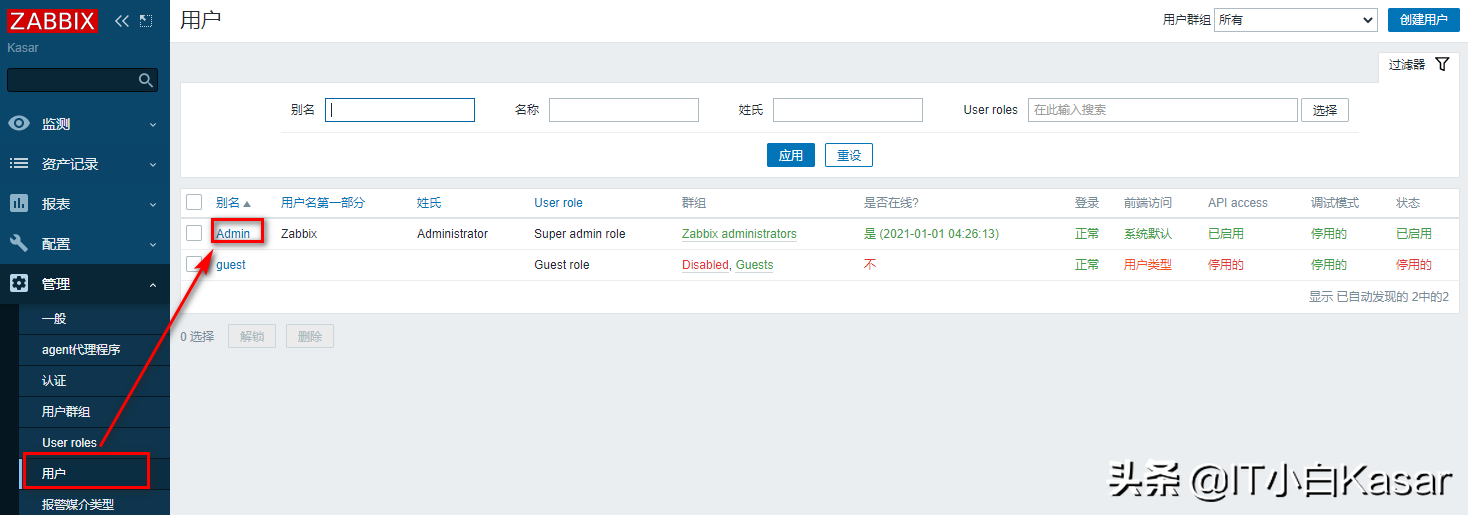This screenshot has height=515, width=1468.
Task: Toggle the select-all users checkbox
Action: [x=194, y=202]
